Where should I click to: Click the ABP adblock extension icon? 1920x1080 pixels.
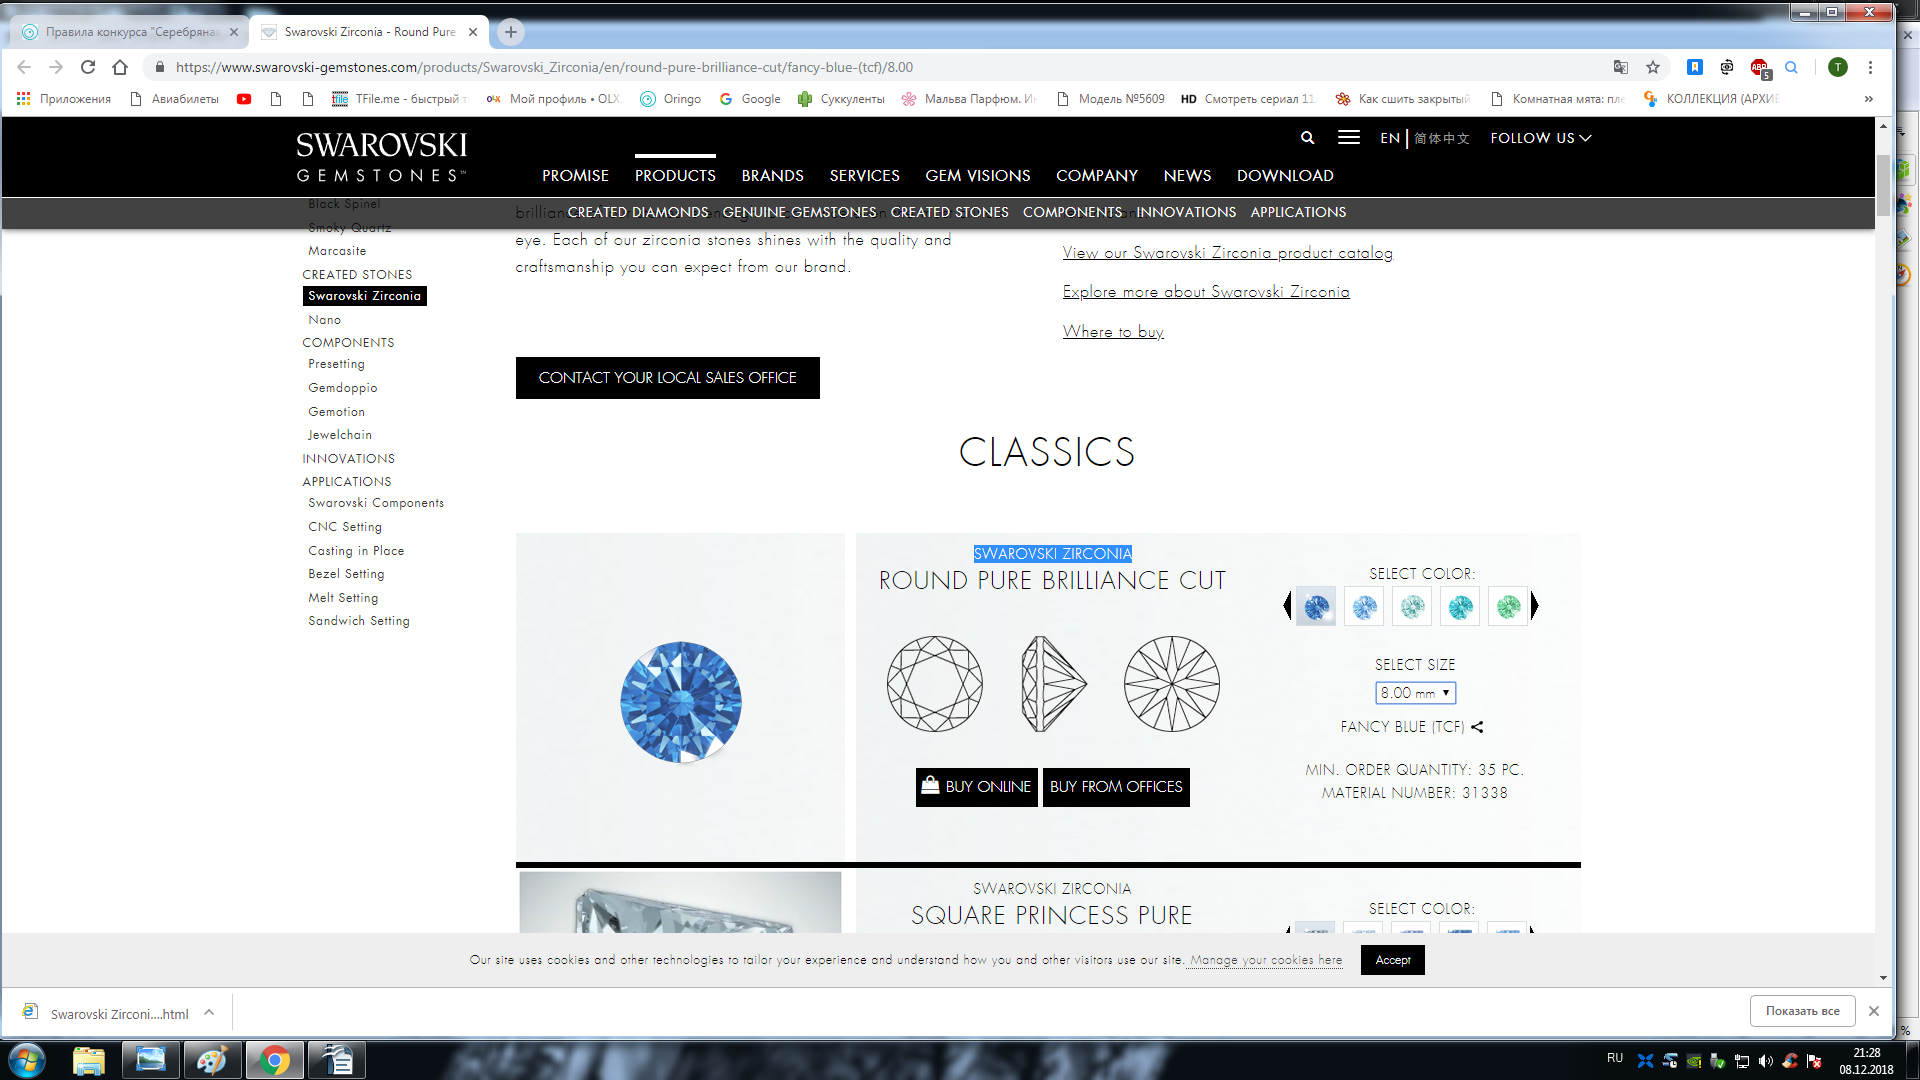tap(1760, 67)
